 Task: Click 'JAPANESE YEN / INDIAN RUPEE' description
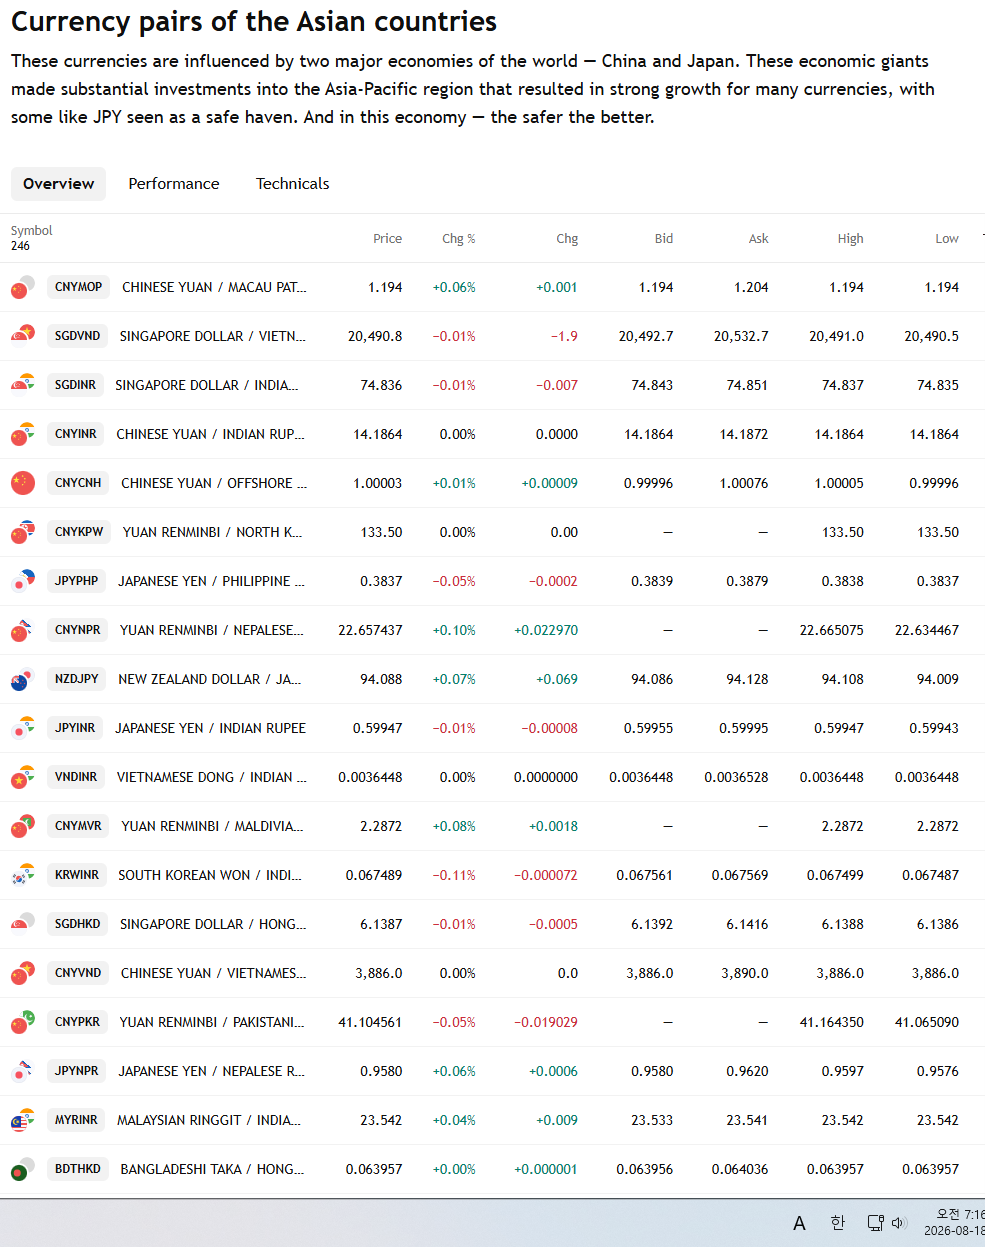pos(211,728)
